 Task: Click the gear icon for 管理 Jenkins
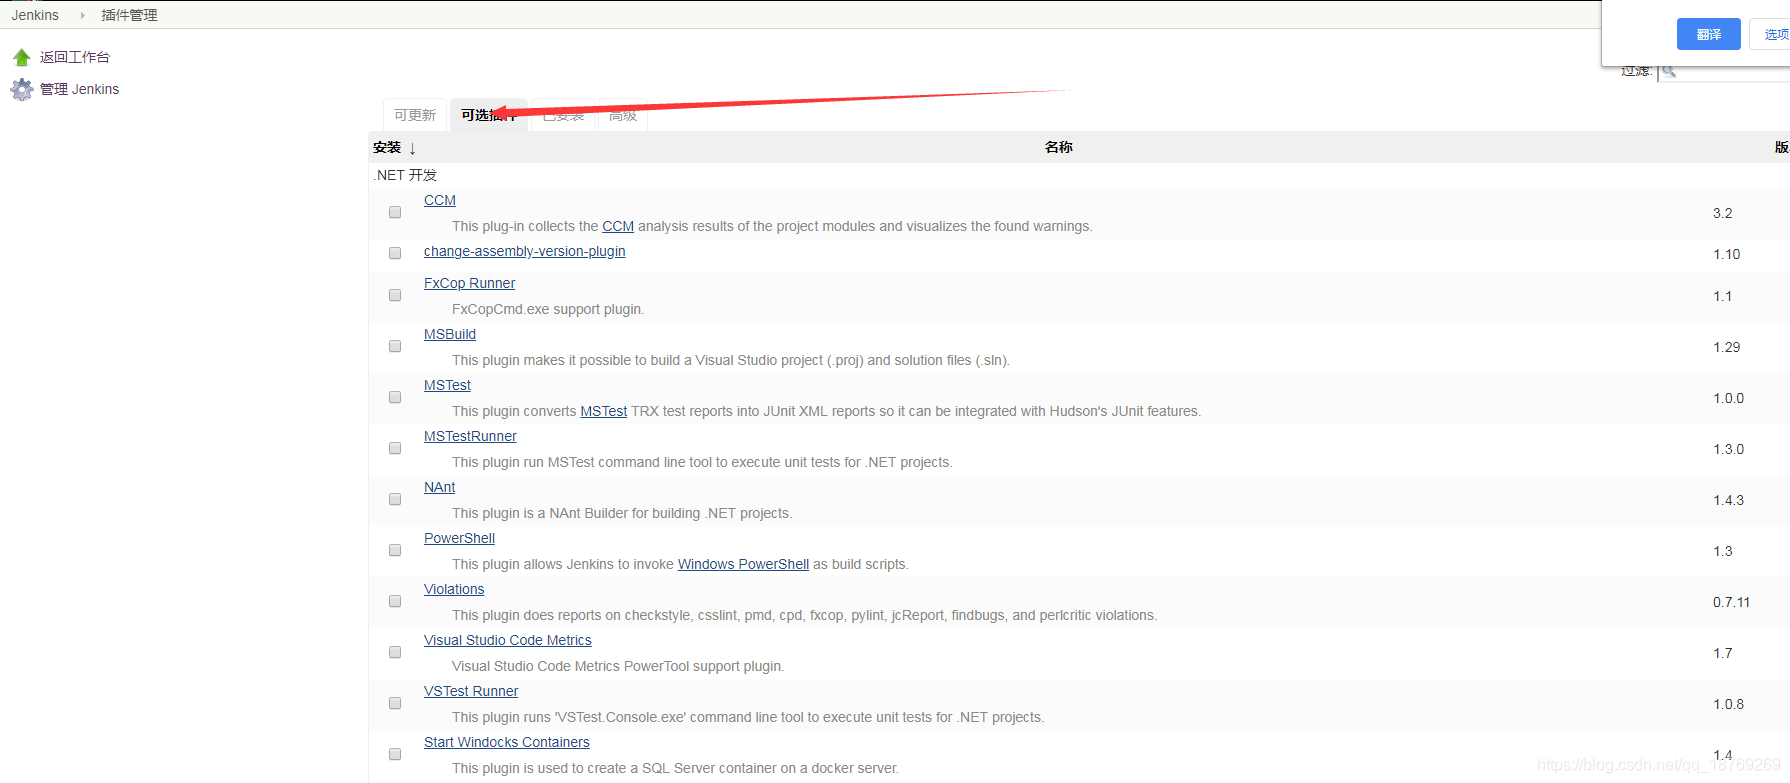click(x=22, y=90)
